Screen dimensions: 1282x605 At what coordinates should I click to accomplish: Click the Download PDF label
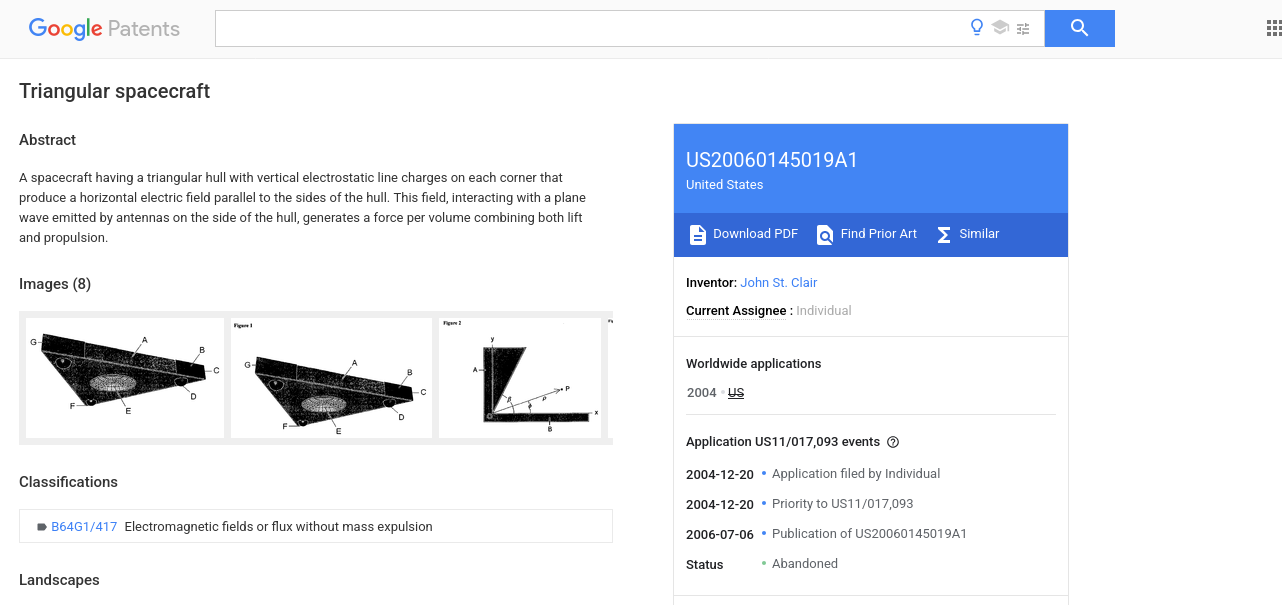pyautogui.click(x=755, y=234)
